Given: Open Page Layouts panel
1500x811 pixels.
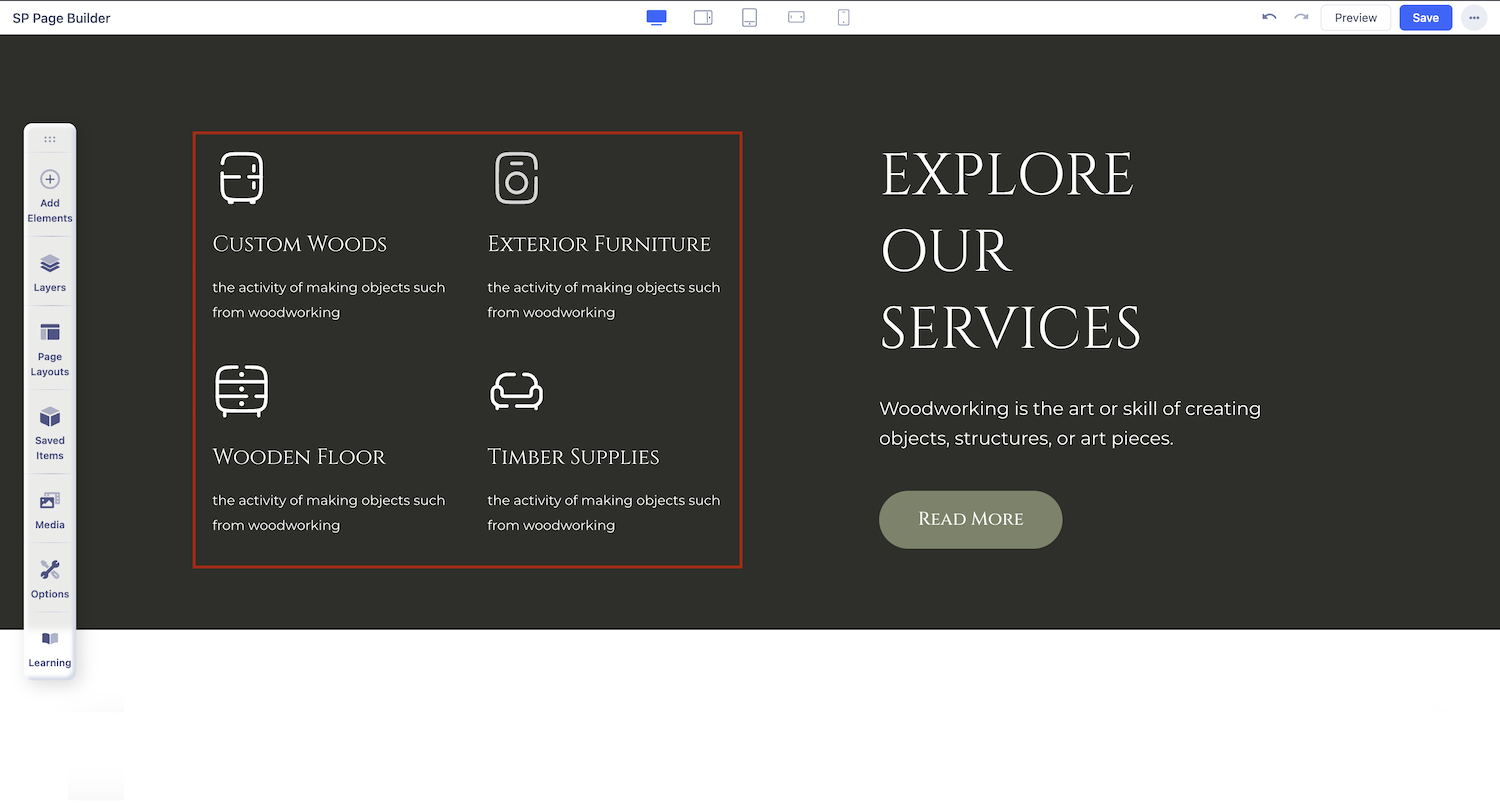Looking at the screenshot, I should coord(50,349).
